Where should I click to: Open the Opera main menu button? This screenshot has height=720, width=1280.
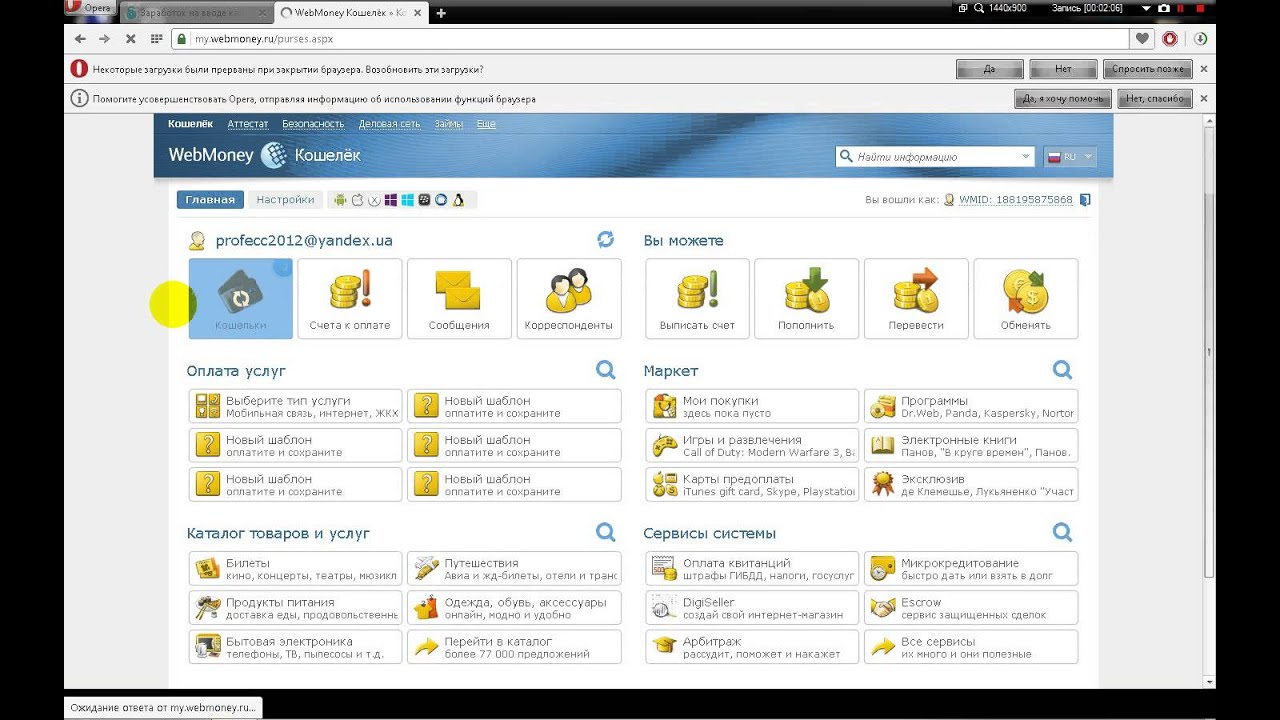[x=92, y=8]
